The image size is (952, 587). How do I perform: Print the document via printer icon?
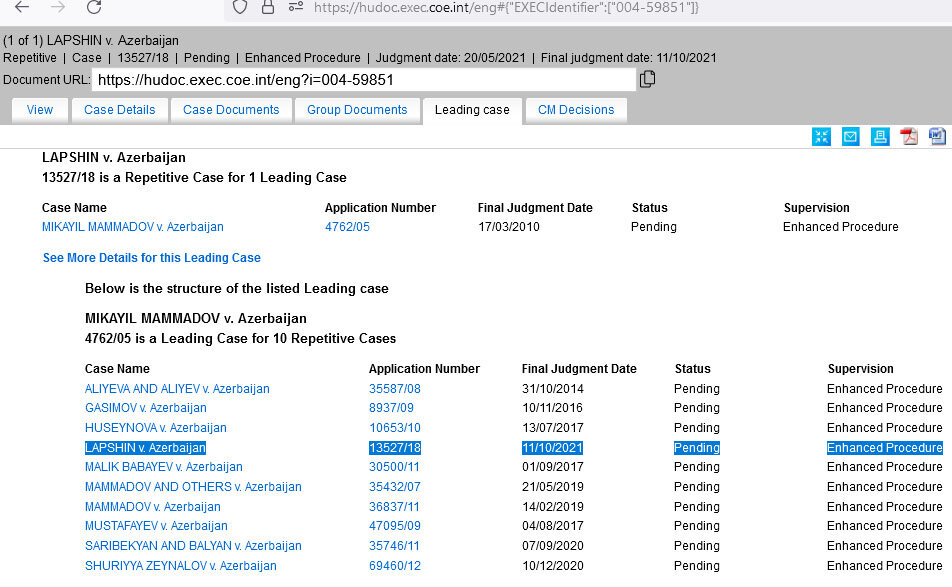point(880,137)
